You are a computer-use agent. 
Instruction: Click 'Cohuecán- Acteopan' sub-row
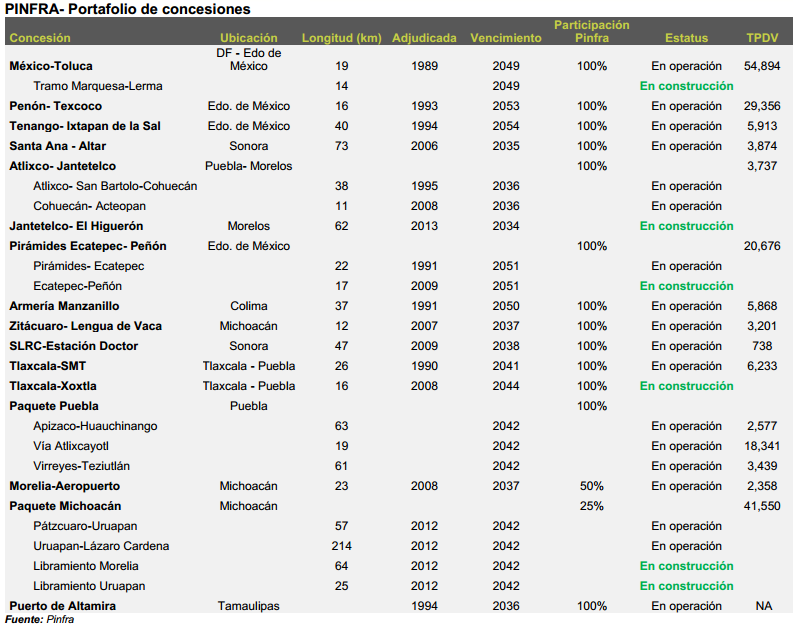[90, 206]
